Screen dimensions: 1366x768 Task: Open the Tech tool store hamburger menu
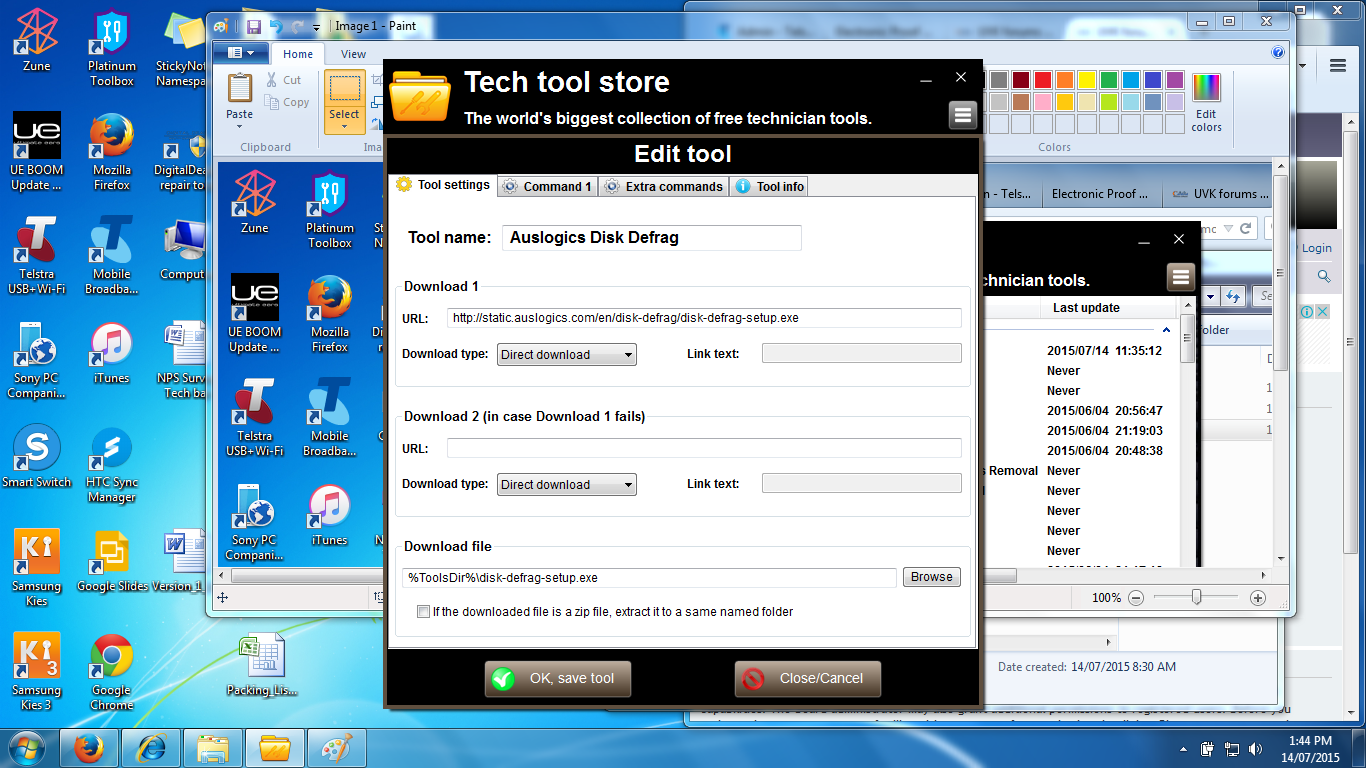(962, 115)
